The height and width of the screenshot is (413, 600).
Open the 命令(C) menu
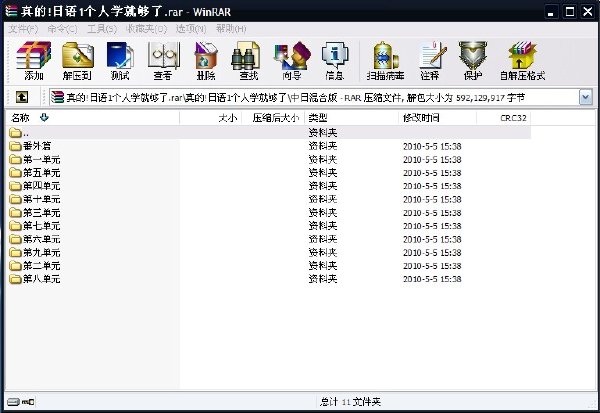[62, 29]
